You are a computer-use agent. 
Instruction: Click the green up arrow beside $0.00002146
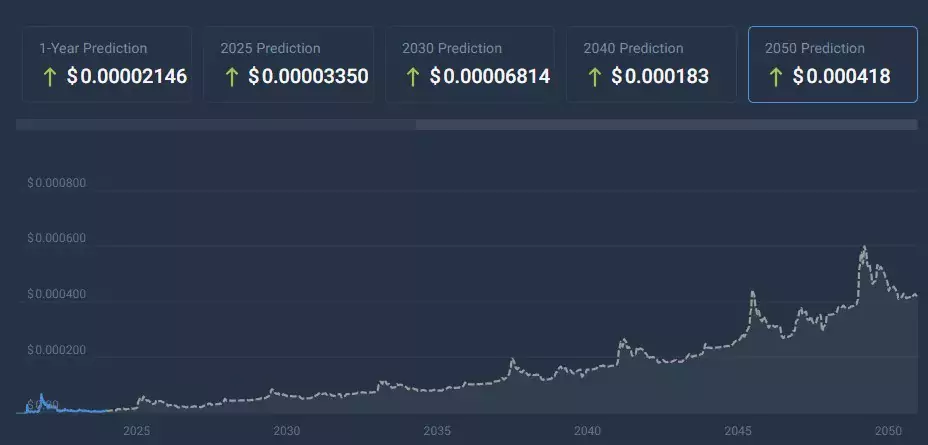[x=50, y=76]
